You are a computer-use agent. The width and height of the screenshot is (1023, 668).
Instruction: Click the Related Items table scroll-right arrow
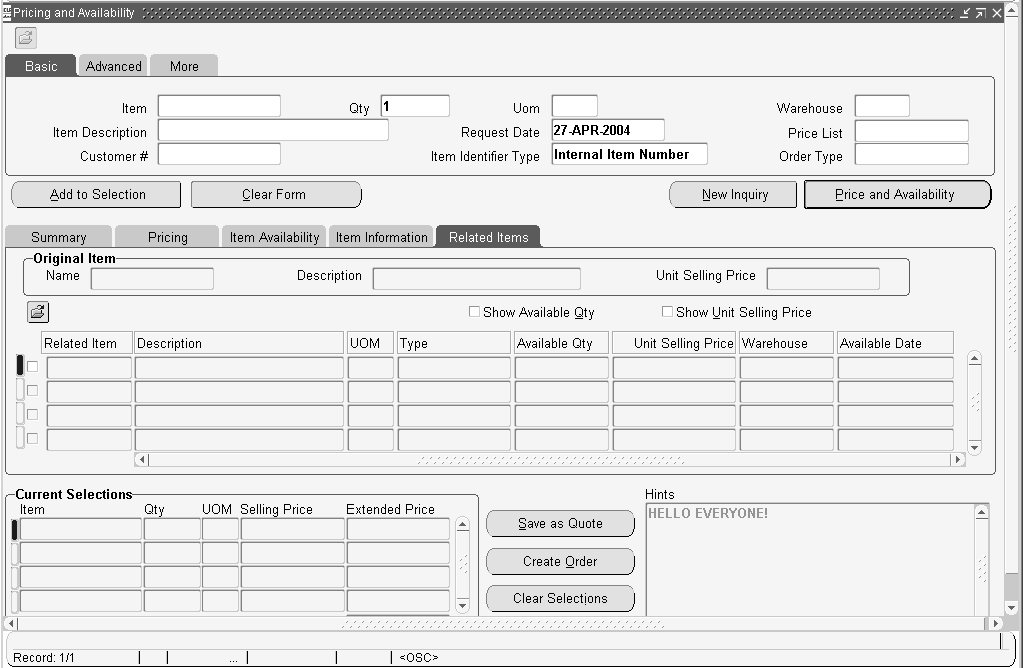click(x=957, y=459)
